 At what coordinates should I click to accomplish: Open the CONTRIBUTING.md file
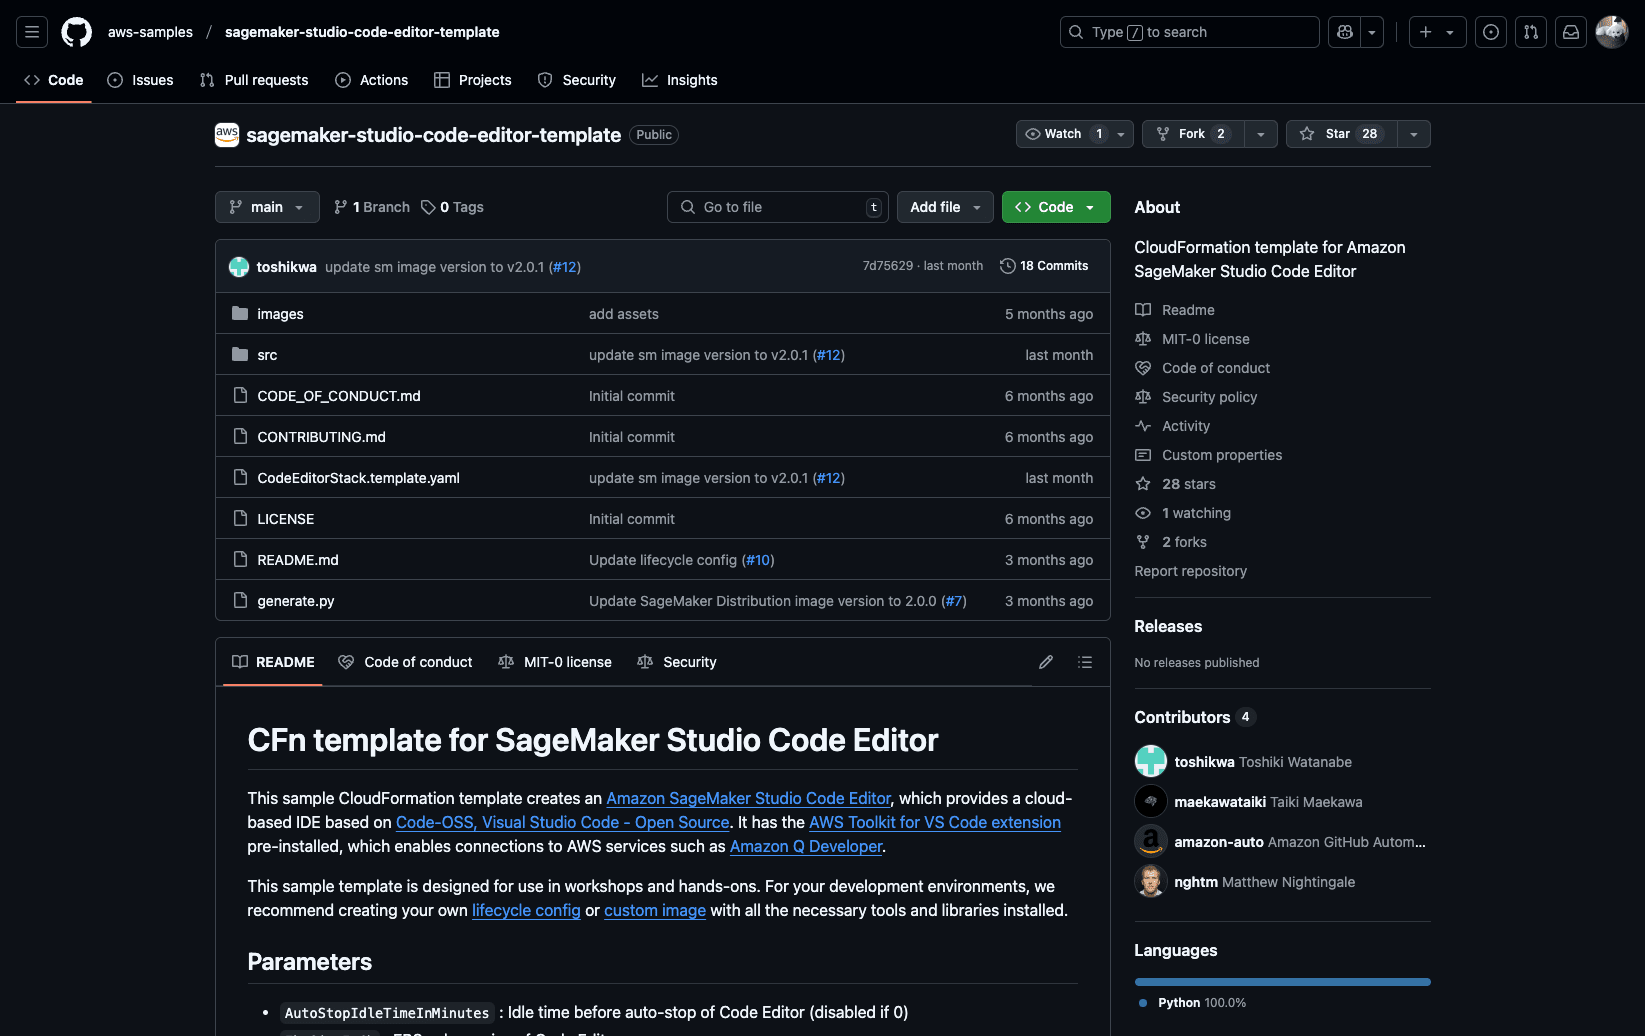[x=321, y=437]
